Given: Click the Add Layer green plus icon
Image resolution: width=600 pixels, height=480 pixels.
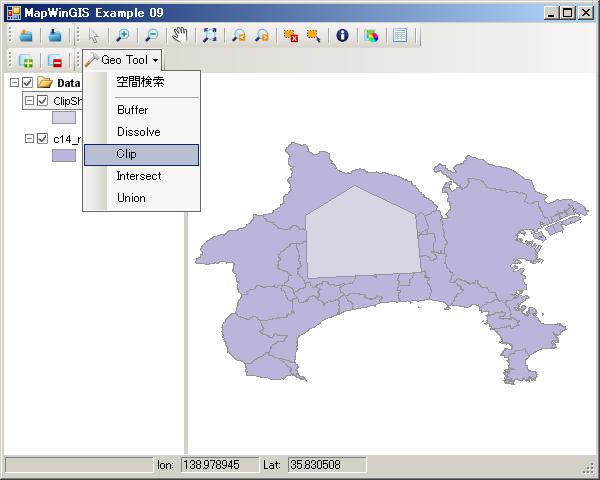Looking at the screenshot, I should click(x=26, y=61).
